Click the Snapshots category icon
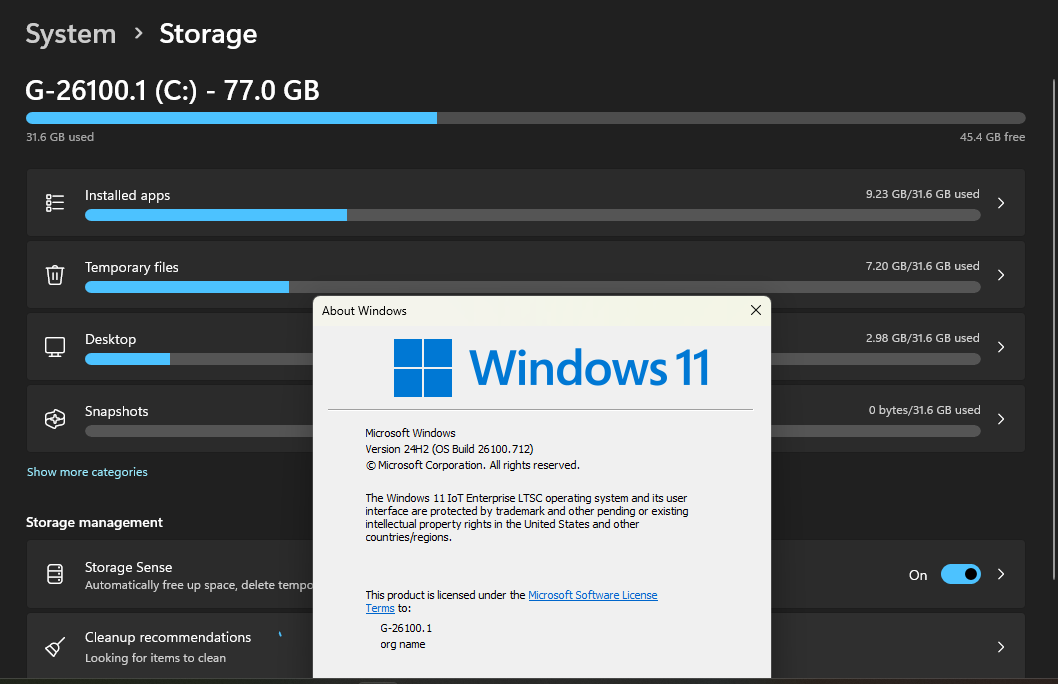 [x=55, y=419]
